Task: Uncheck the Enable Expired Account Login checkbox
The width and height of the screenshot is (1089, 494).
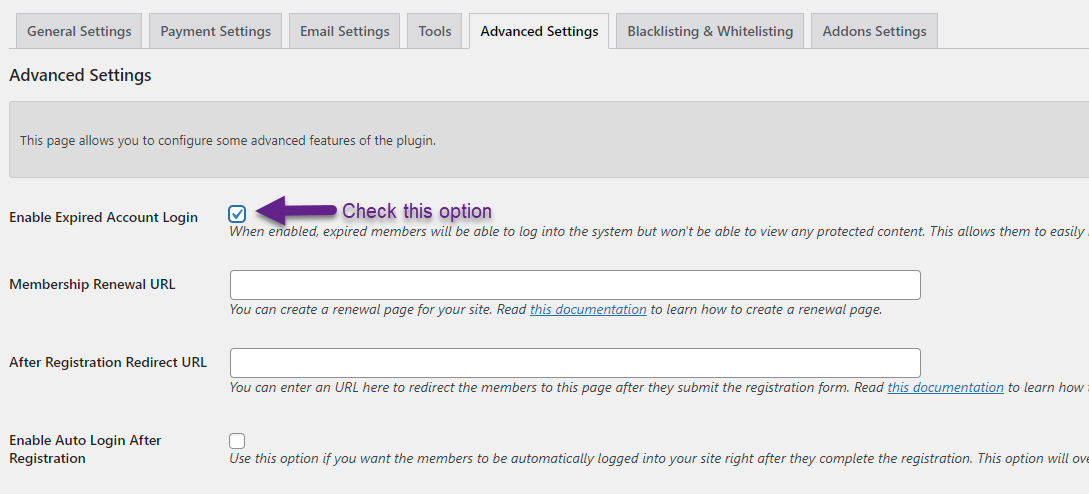Action: pos(237,213)
